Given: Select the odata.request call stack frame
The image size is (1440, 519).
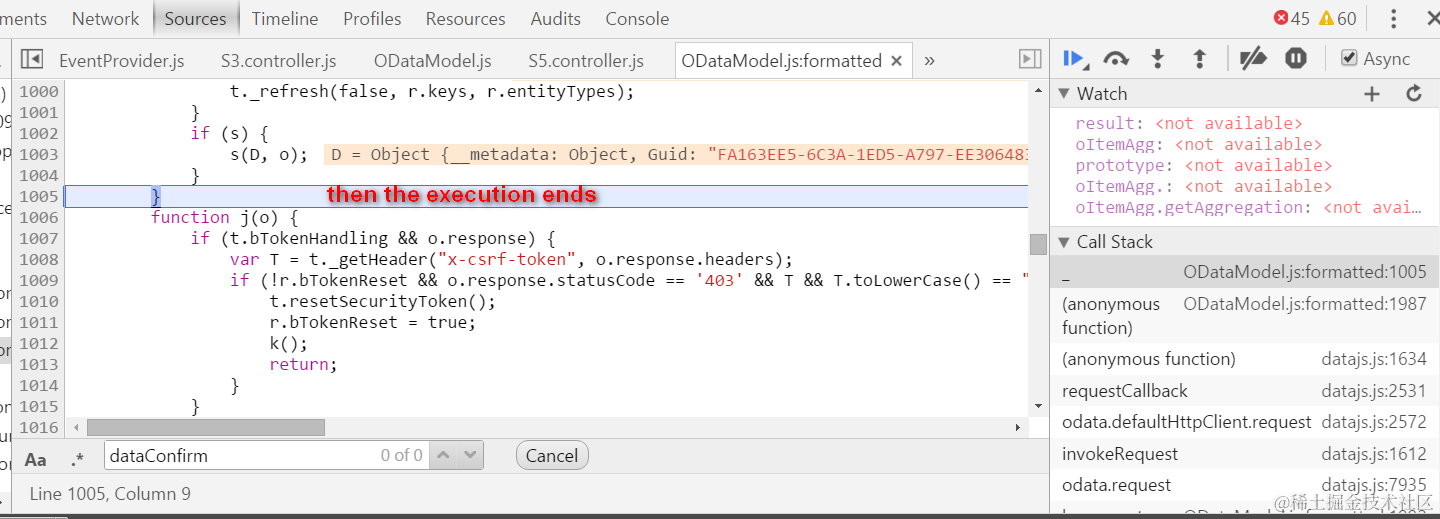Looking at the screenshot, I should tap(1244, 485).
